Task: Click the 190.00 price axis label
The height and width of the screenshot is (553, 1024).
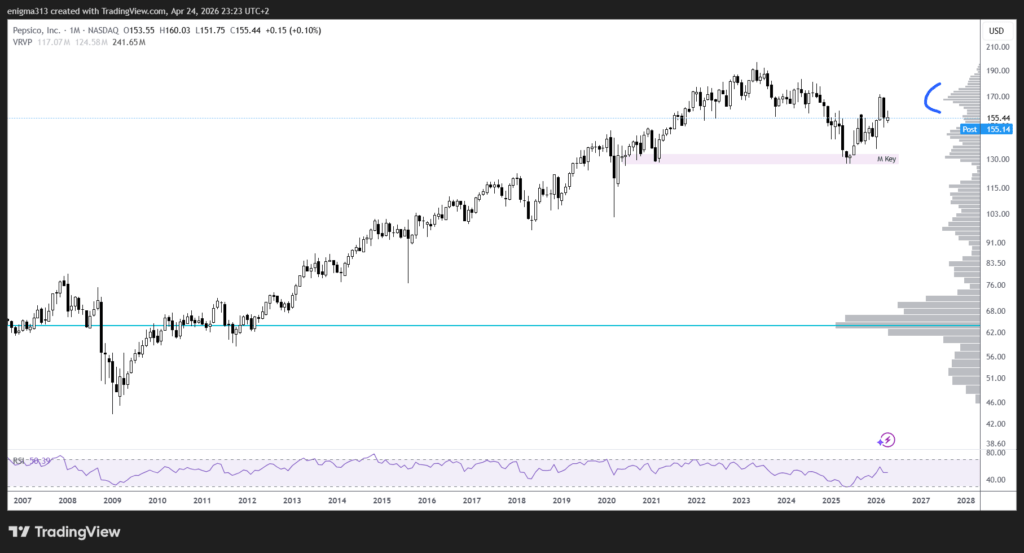Action: [998, 71]
